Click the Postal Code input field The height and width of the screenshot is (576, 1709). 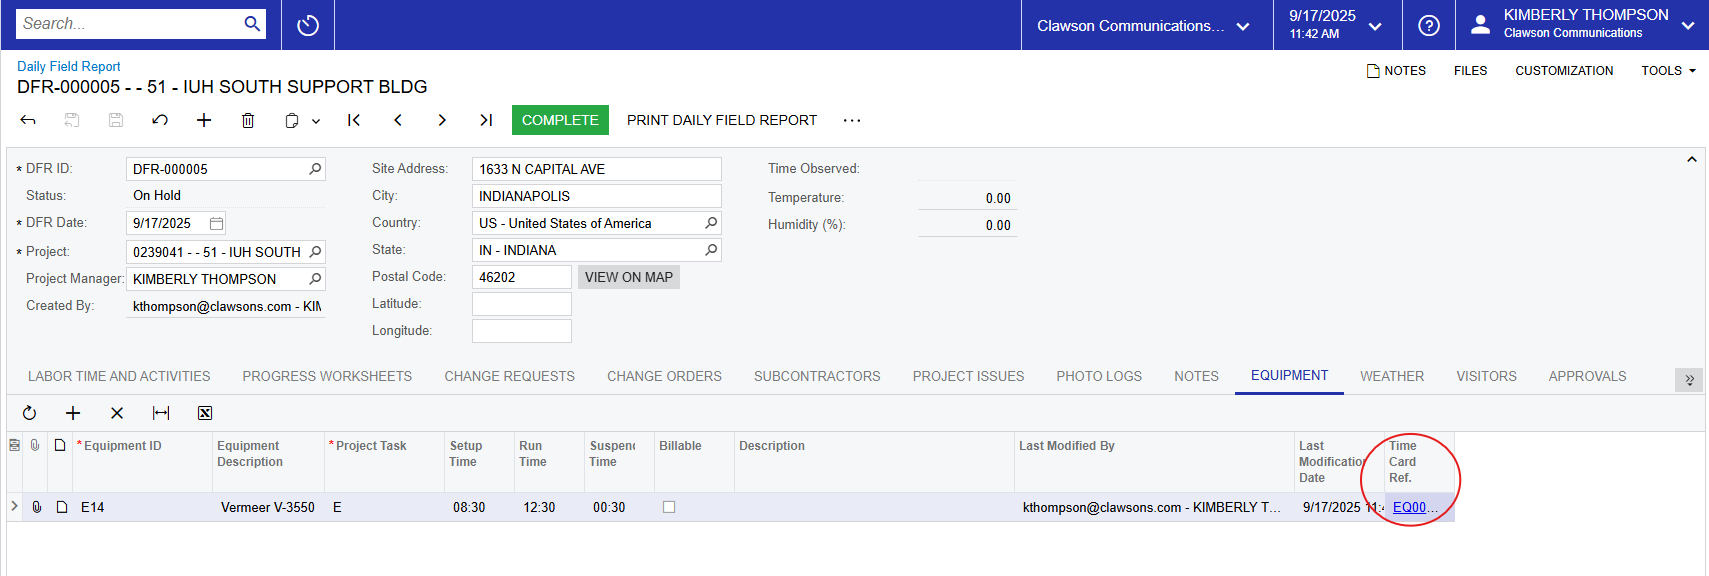coord(521,277)
